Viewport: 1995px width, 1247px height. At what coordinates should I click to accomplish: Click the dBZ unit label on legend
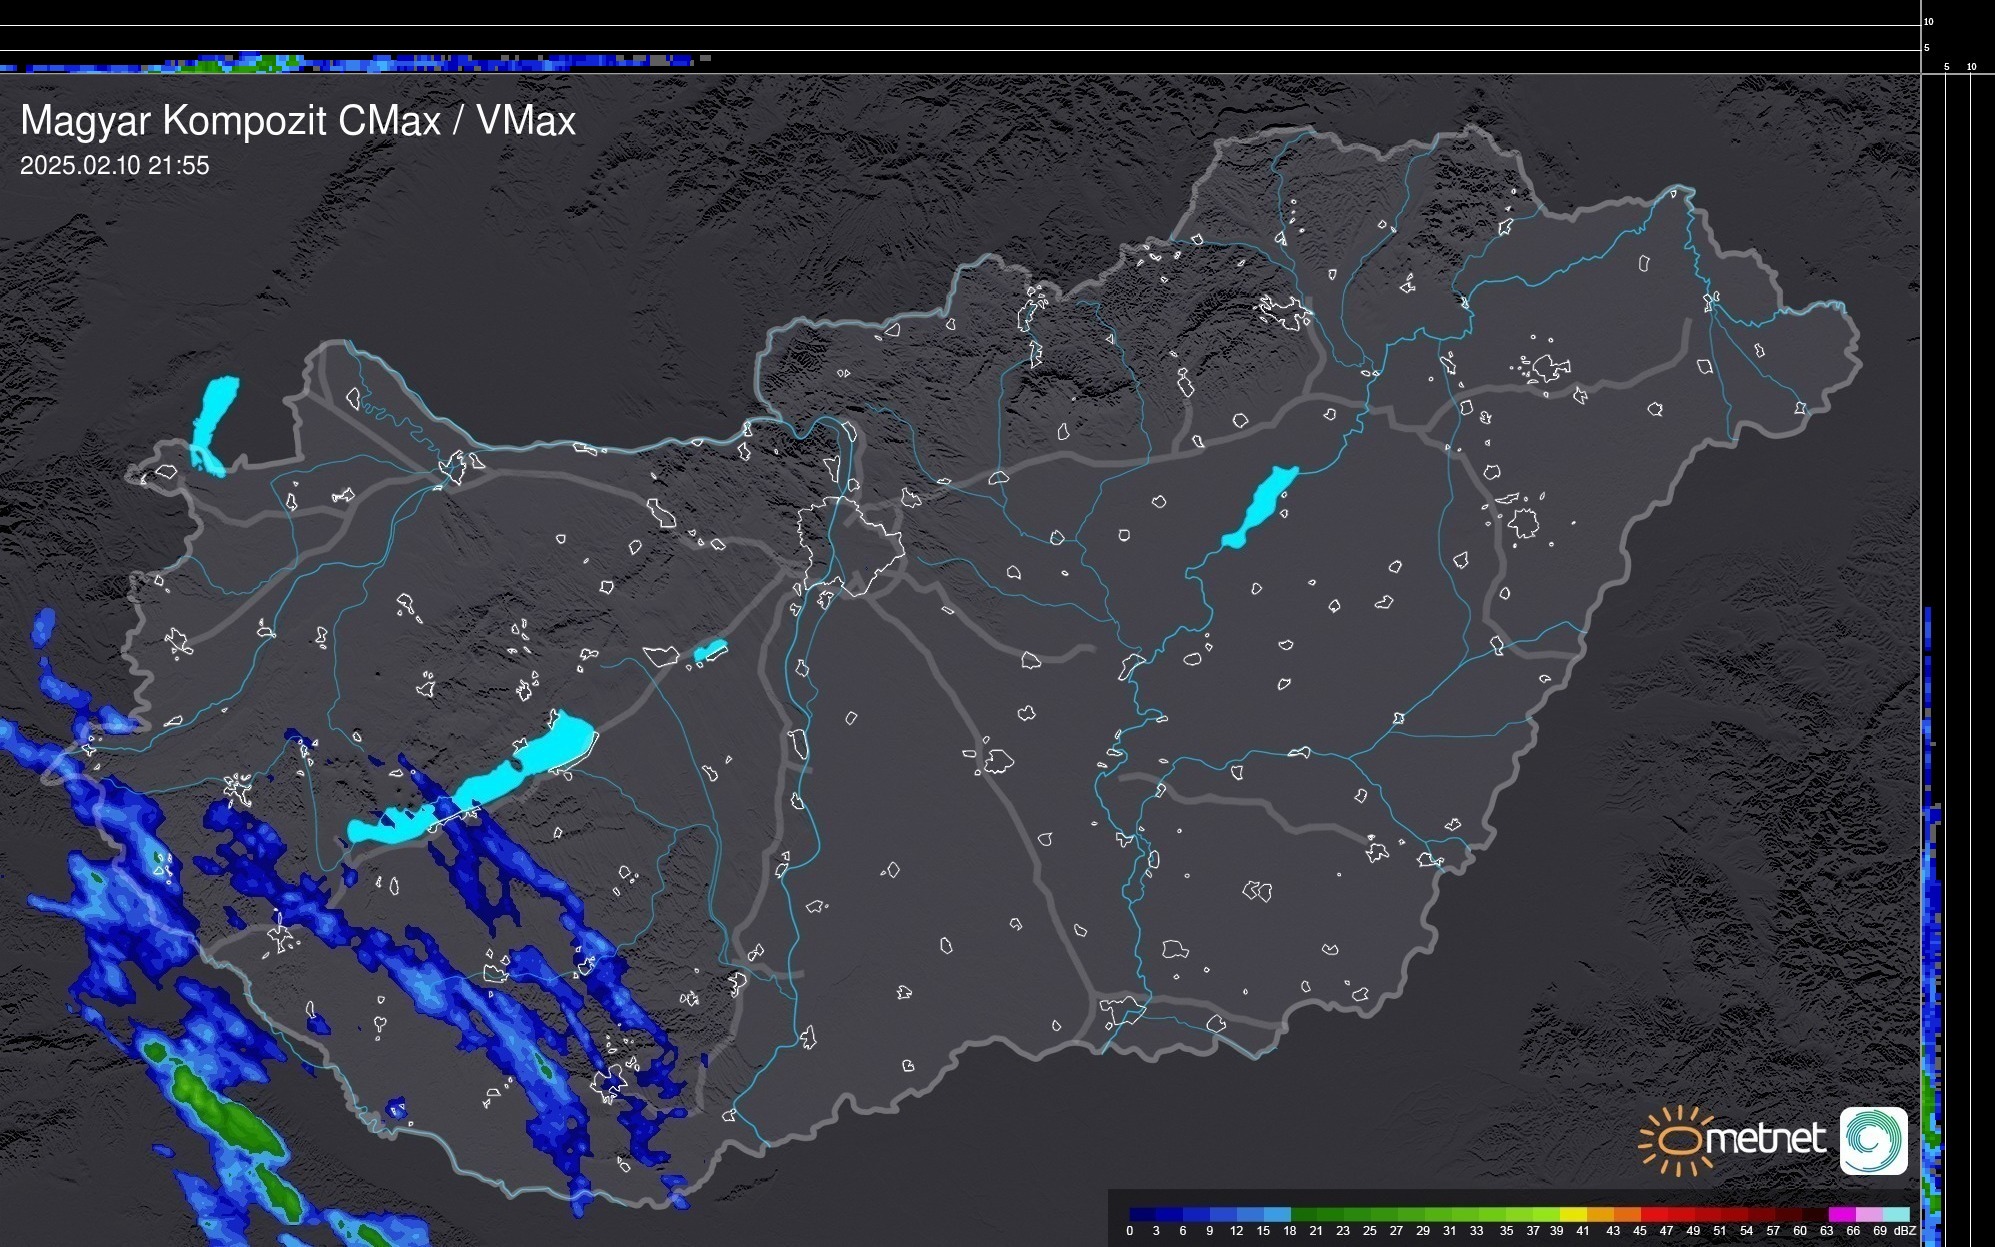[1905, 1231]
